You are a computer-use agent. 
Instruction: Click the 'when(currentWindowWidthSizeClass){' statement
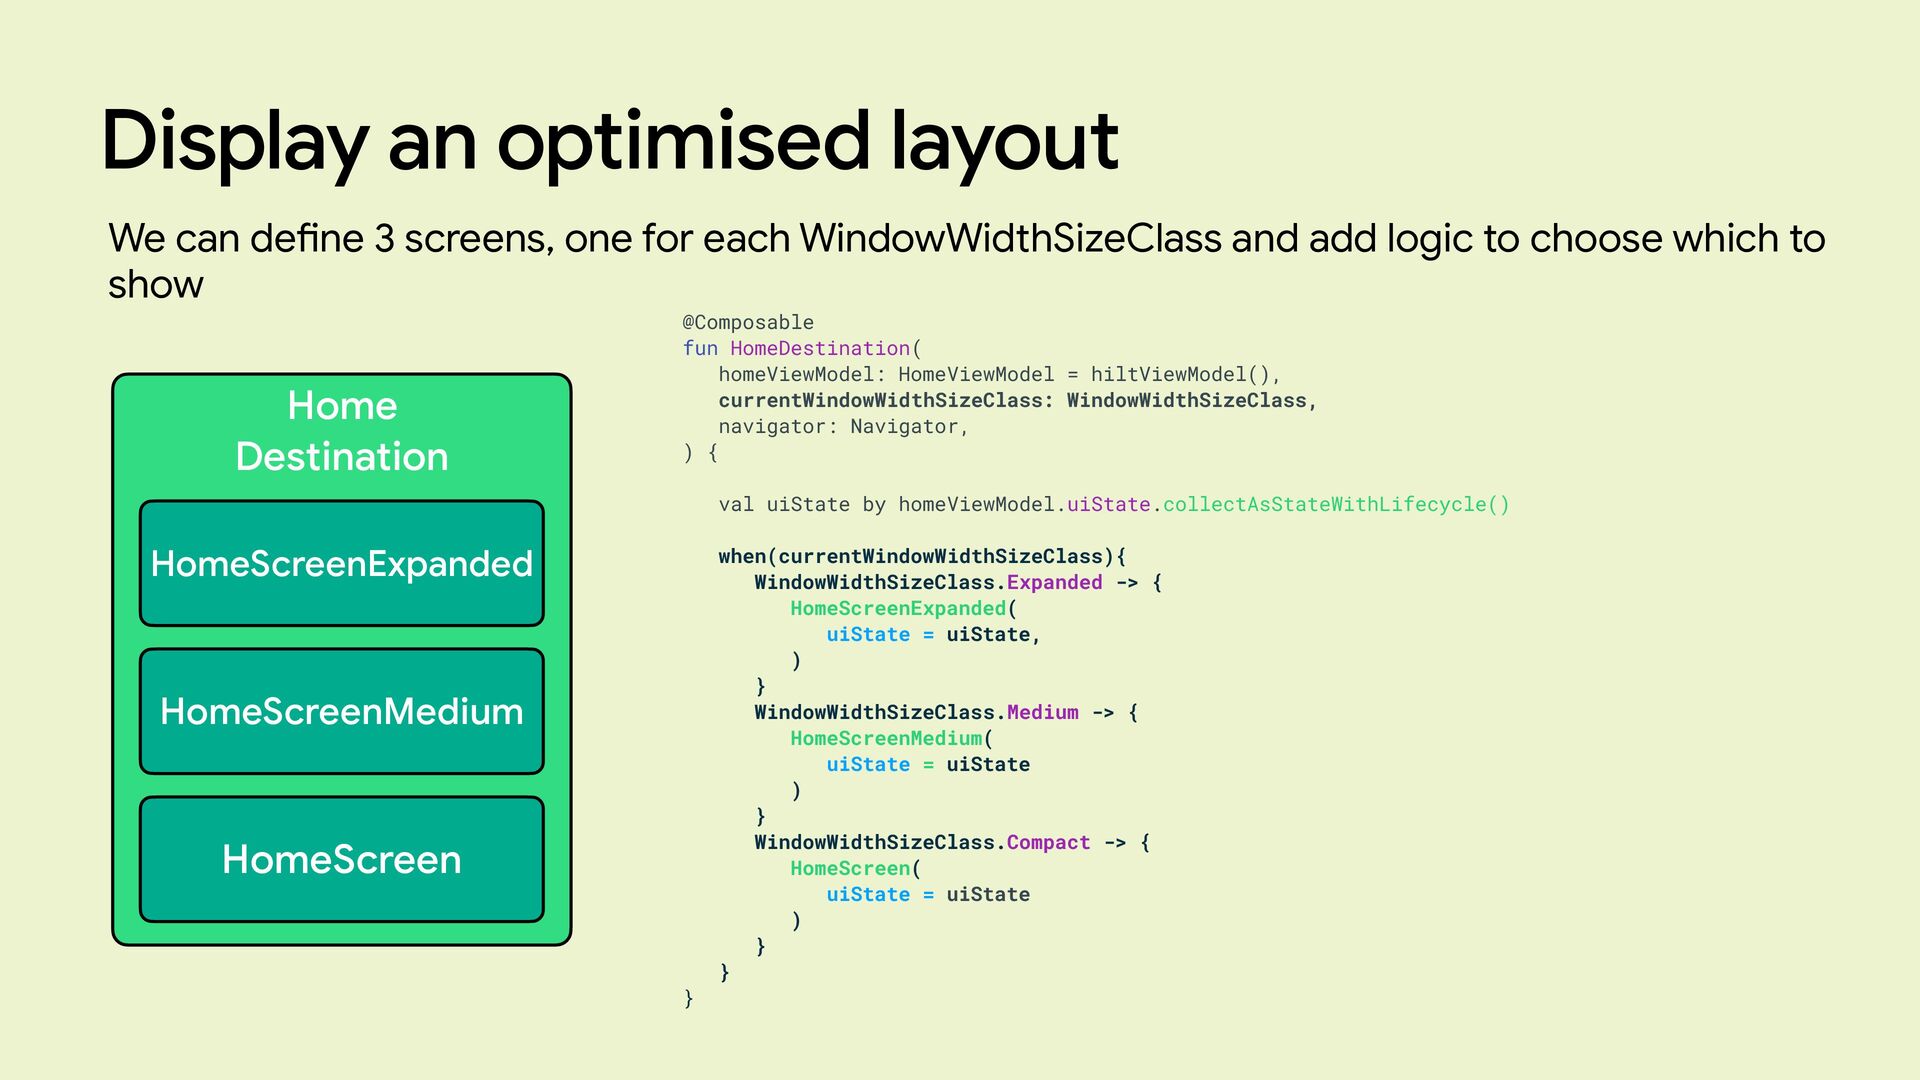click(921, 556)
